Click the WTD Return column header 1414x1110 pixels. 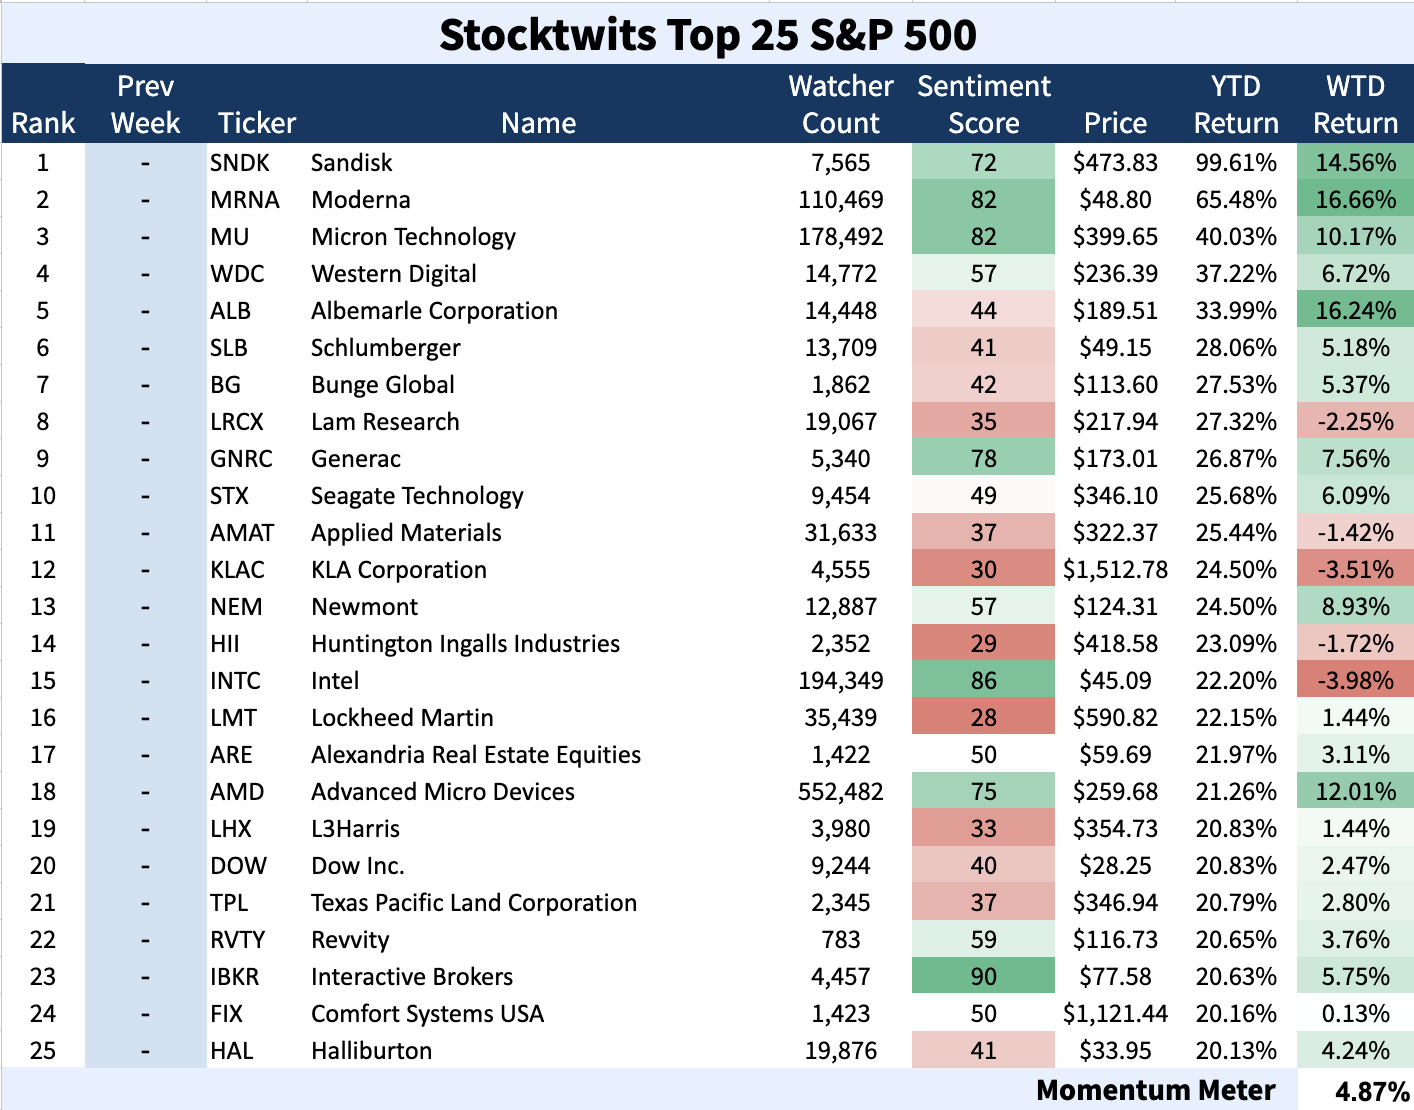1355,104
